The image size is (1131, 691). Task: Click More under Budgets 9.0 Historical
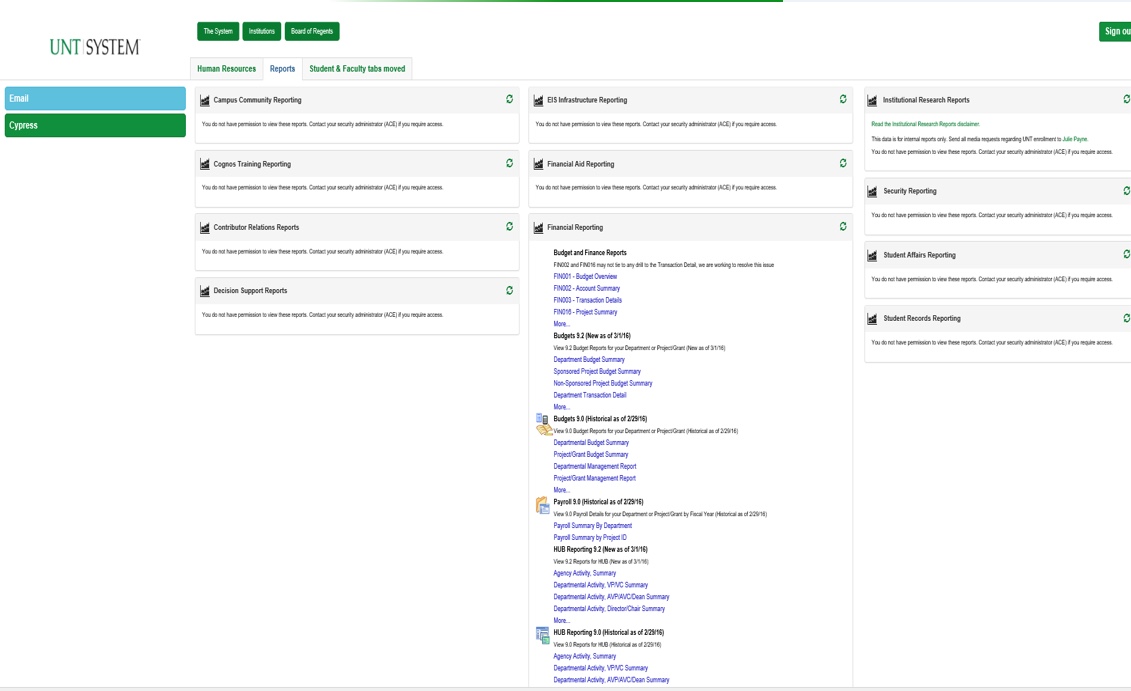point(561,490)
